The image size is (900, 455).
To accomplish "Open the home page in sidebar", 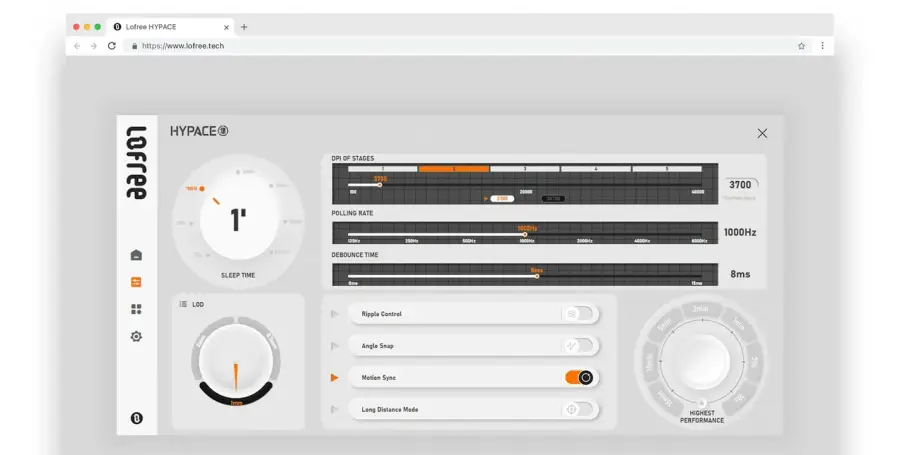I will coord(136,255).
